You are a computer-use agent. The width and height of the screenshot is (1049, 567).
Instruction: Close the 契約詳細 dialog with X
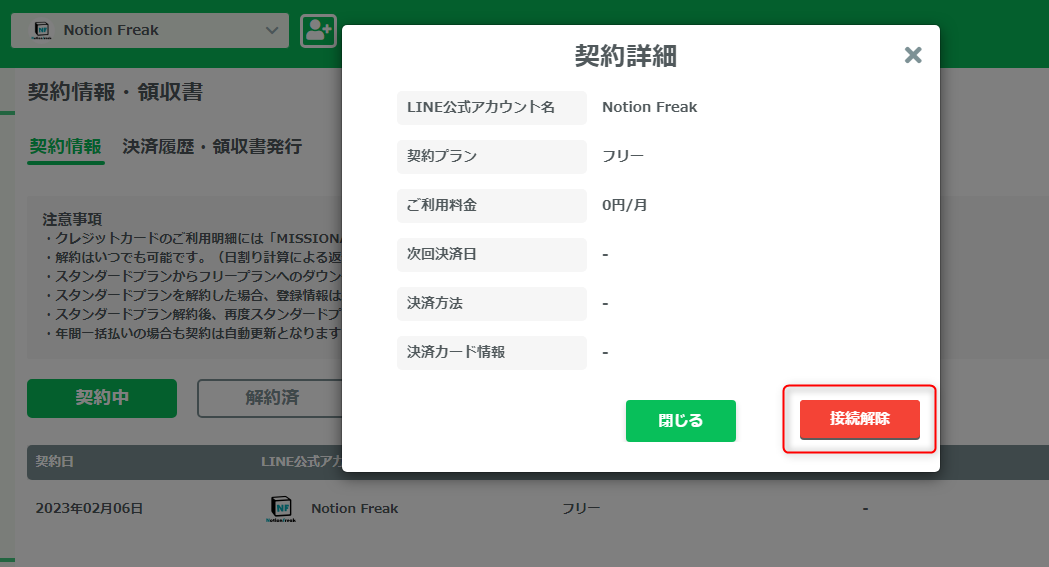point(913,55)
